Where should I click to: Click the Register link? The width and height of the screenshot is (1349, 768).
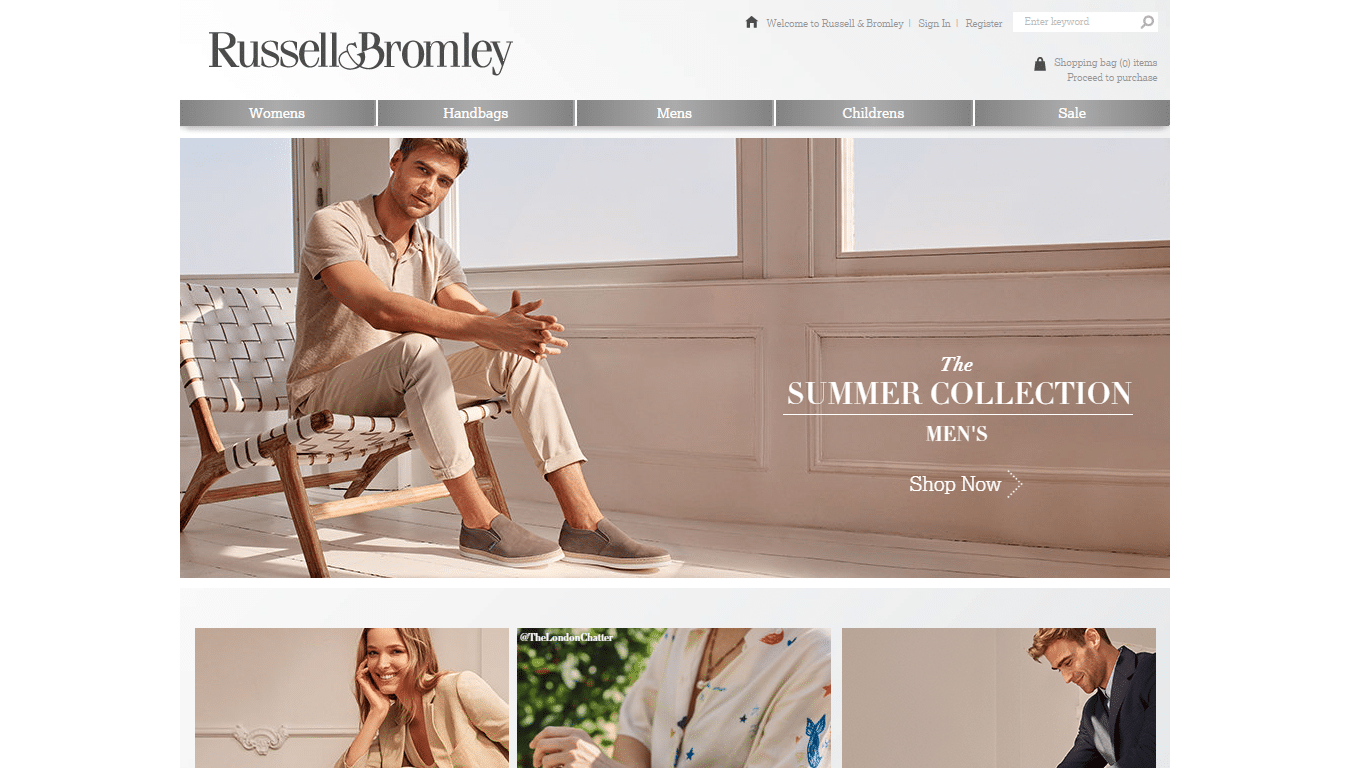(x=983, y=23)
